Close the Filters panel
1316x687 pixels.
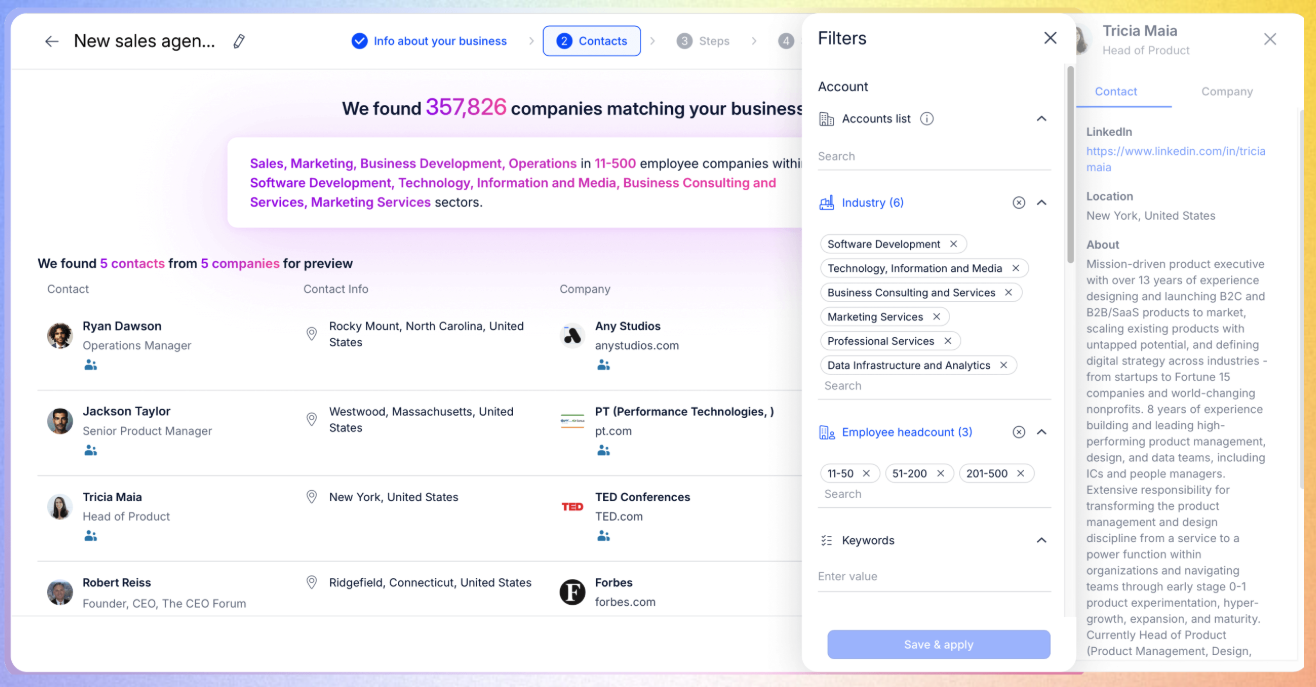click(x=1050, y=38)
